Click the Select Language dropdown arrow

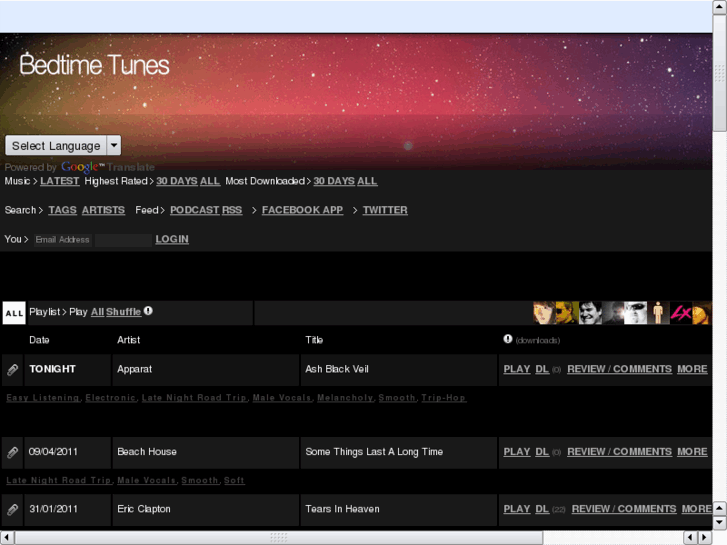tap(114, 146)
